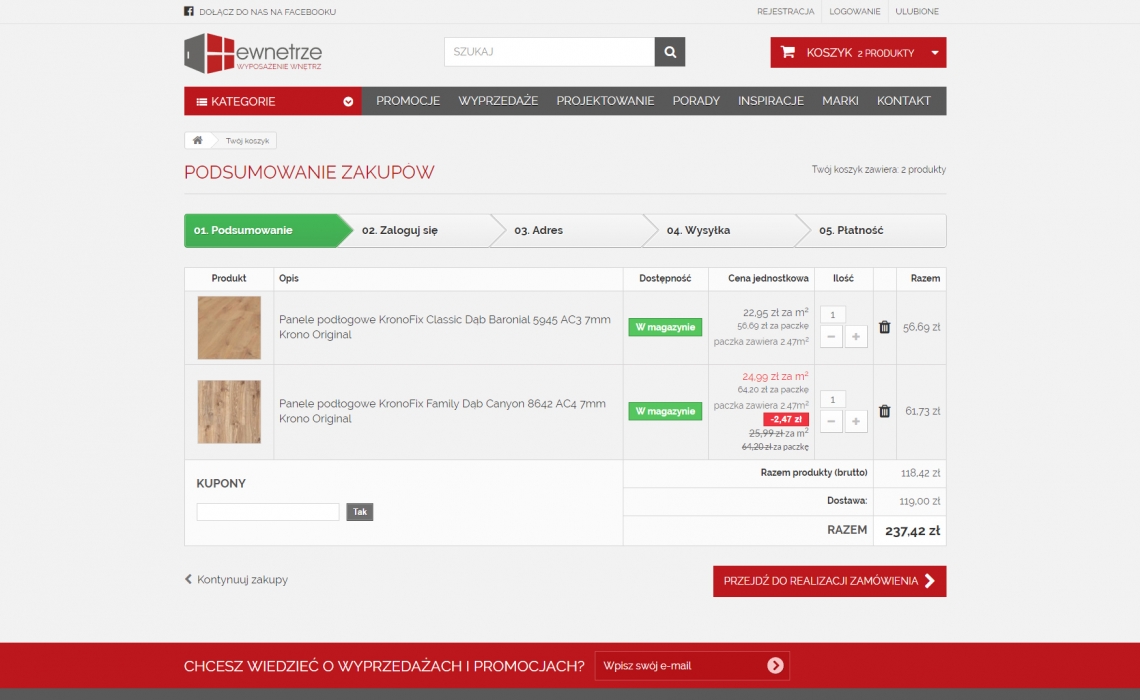Open Dąb Baronial product thumbnail
This screenshot has height=700, width=1140.
coord(229,327)
